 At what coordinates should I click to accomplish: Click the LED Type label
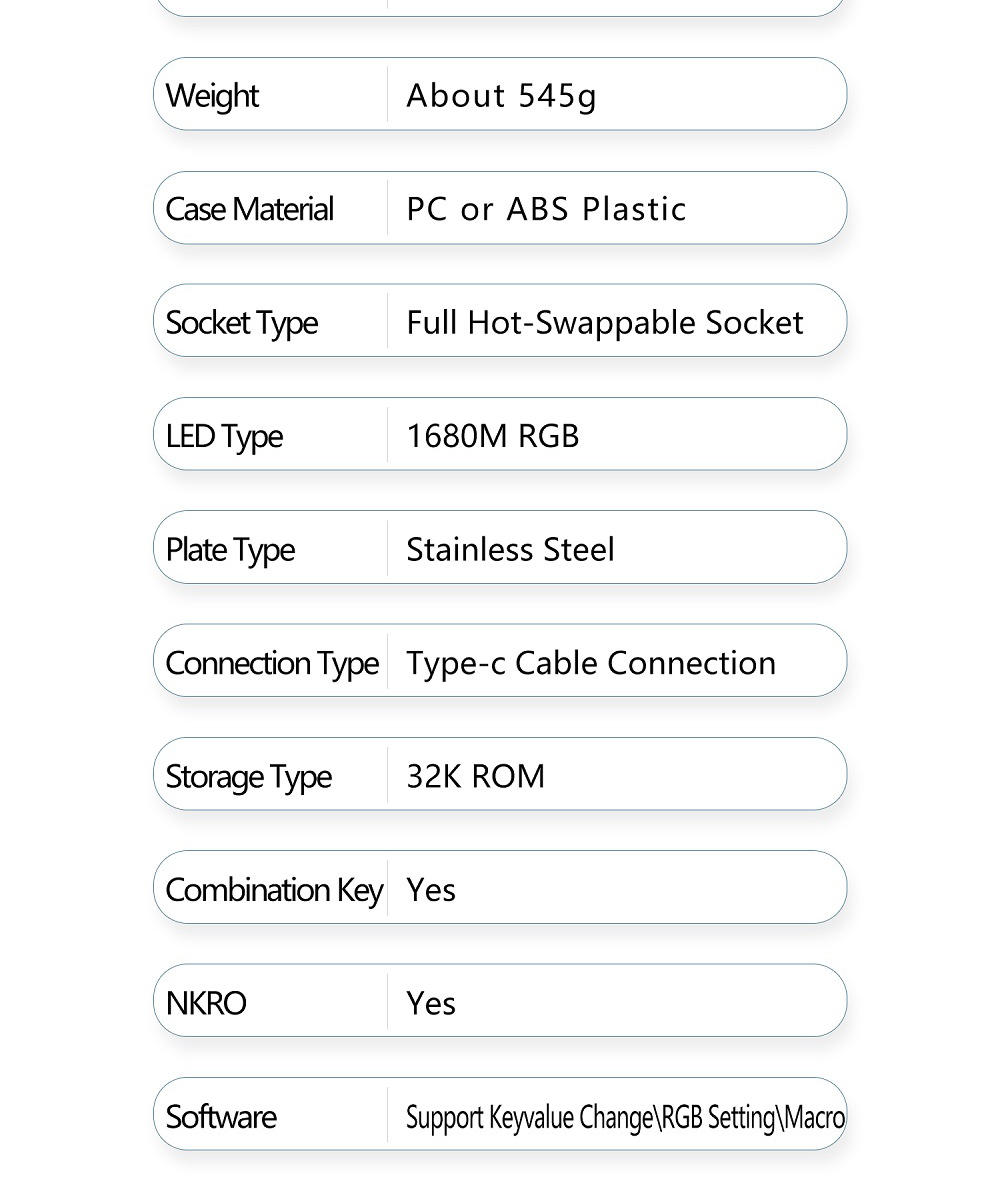[224, 436]
